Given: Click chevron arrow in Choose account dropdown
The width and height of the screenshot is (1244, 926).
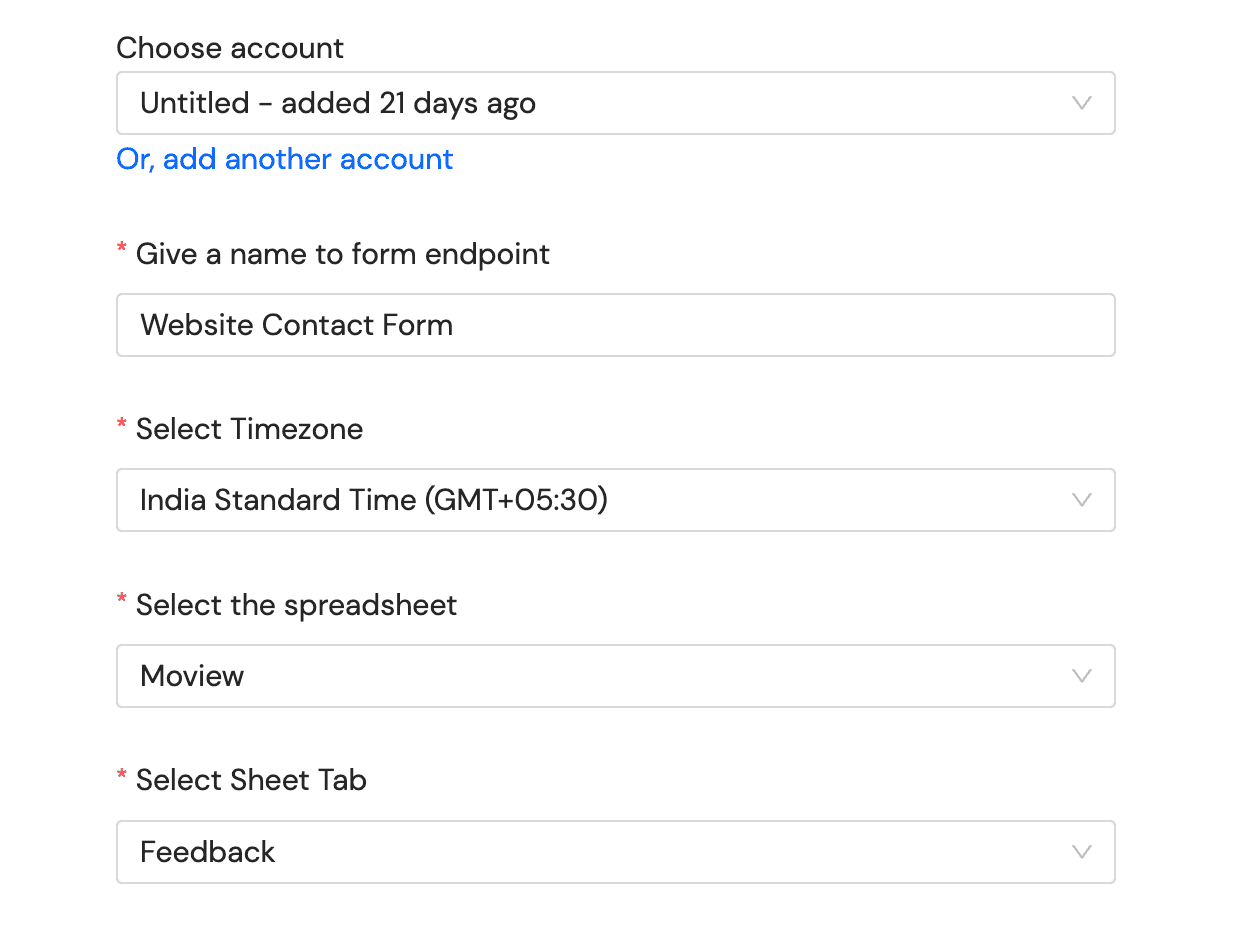Looking at the screenshot, I should click(x=1081, y=103).
